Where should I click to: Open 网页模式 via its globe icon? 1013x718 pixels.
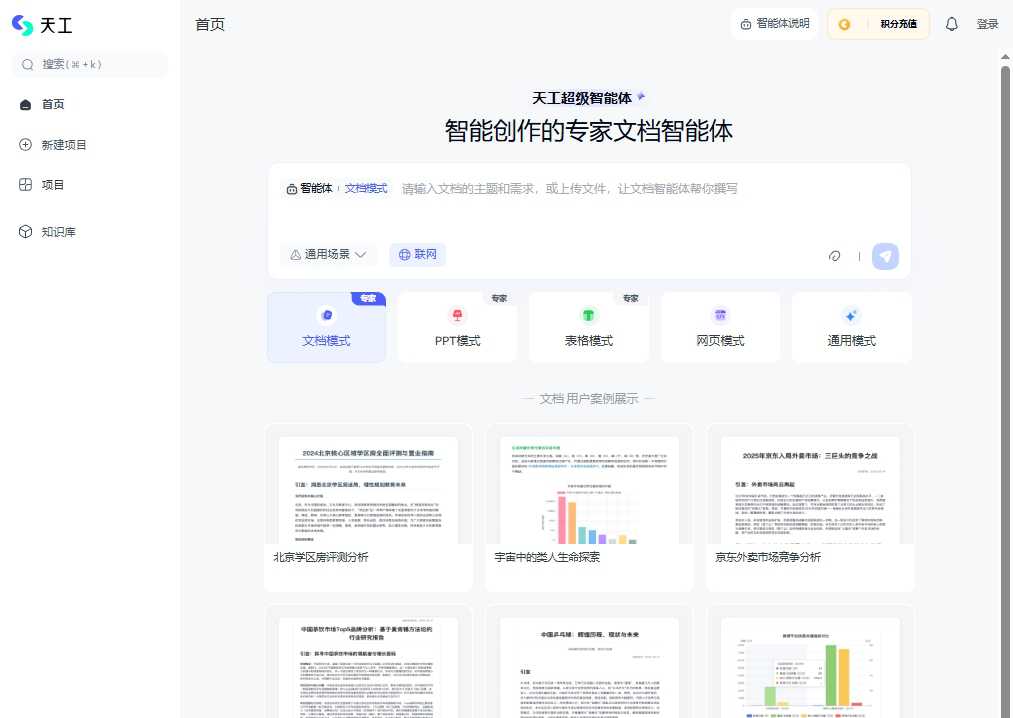(720, 315)
